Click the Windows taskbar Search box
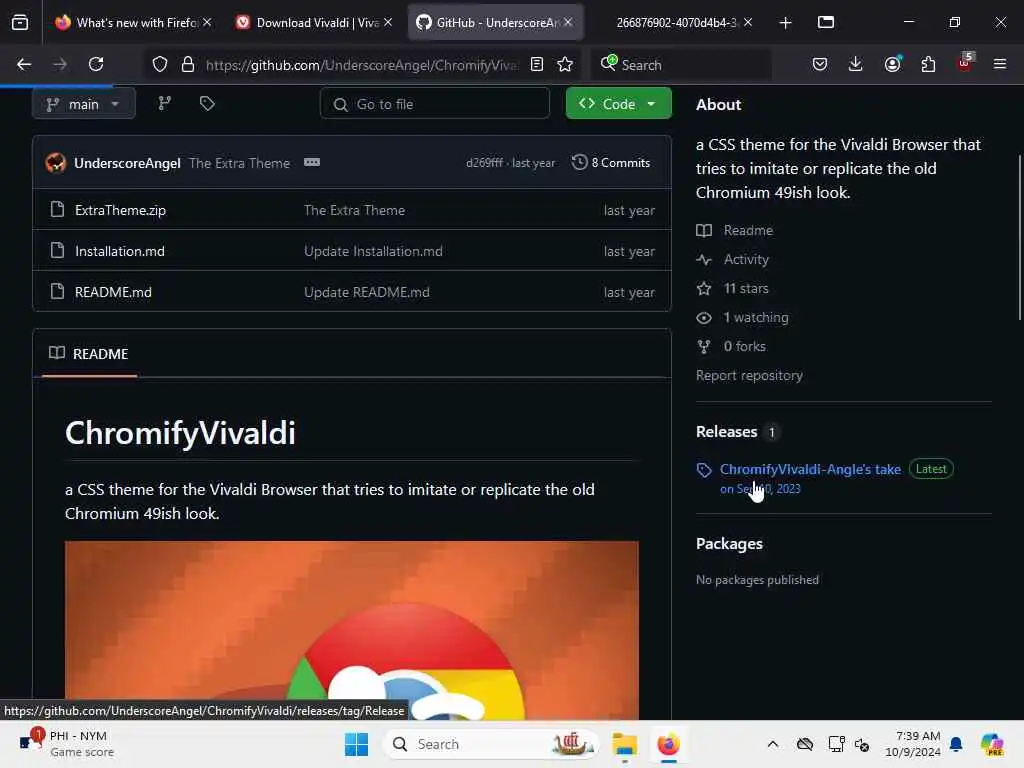This screenshot has height=768, width=1024. [x=491, y=744]
